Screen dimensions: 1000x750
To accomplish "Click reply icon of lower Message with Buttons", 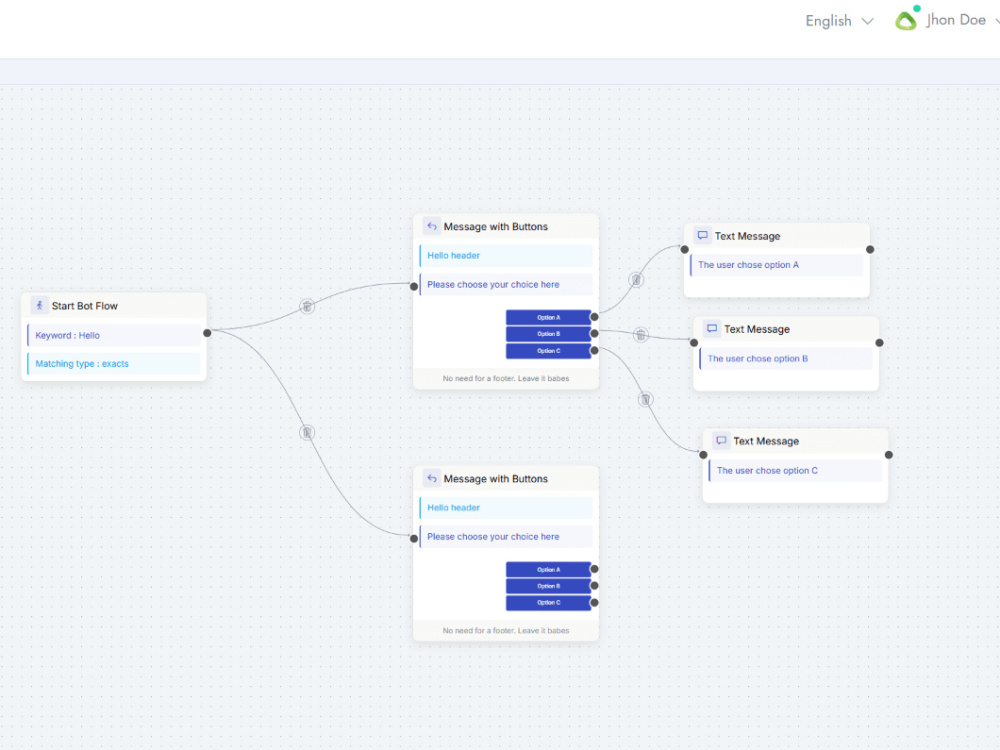I will 432,478.
